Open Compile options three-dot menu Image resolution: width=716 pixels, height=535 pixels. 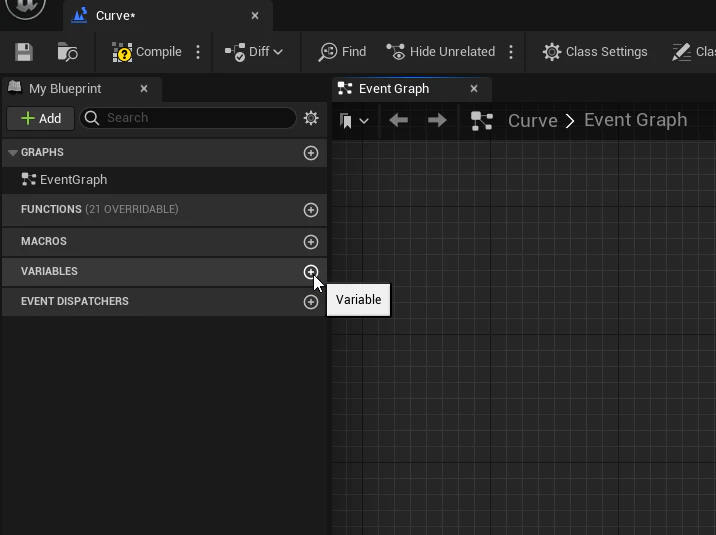[x=198, y=52]
